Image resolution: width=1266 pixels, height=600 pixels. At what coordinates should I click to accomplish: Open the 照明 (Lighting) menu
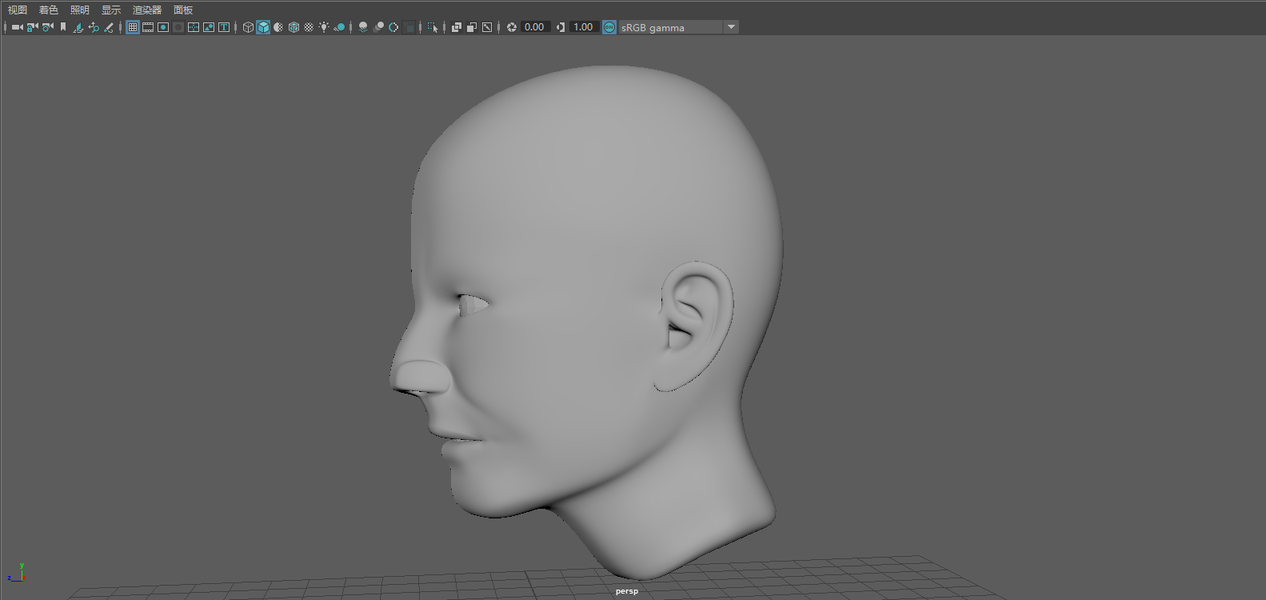coord(79,9)
